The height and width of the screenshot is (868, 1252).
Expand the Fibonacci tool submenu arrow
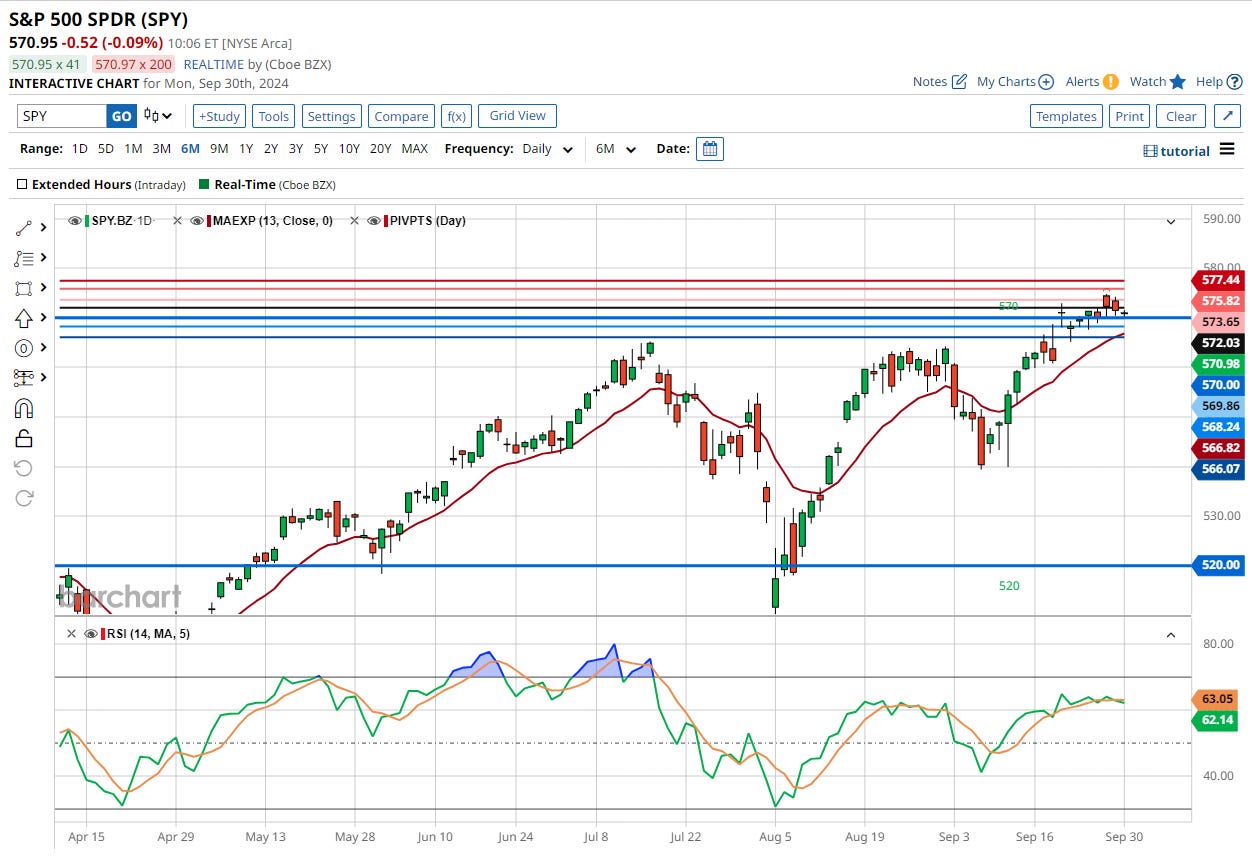[x=43, y=258]
